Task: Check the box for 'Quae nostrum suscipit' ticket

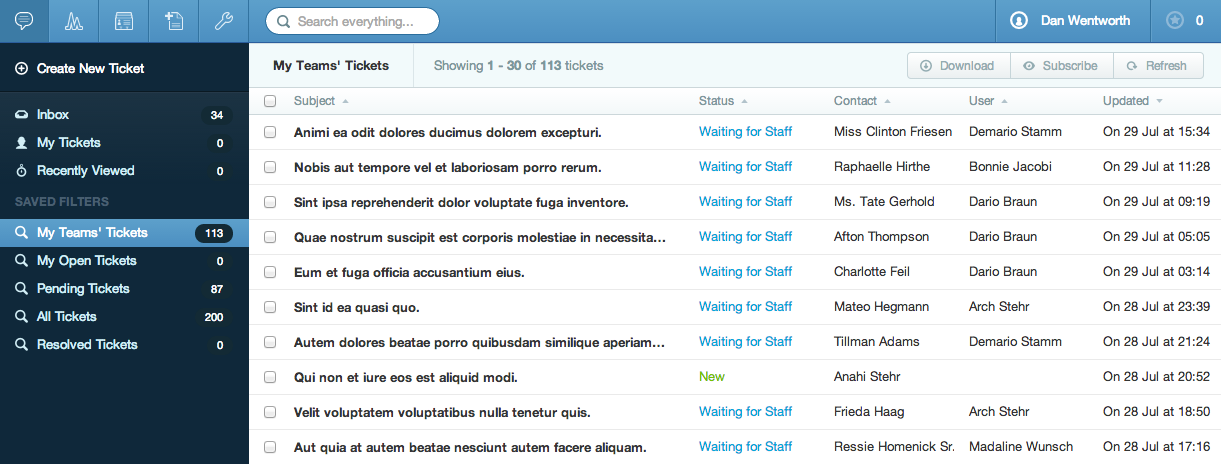Action: [x=270, y=237]
